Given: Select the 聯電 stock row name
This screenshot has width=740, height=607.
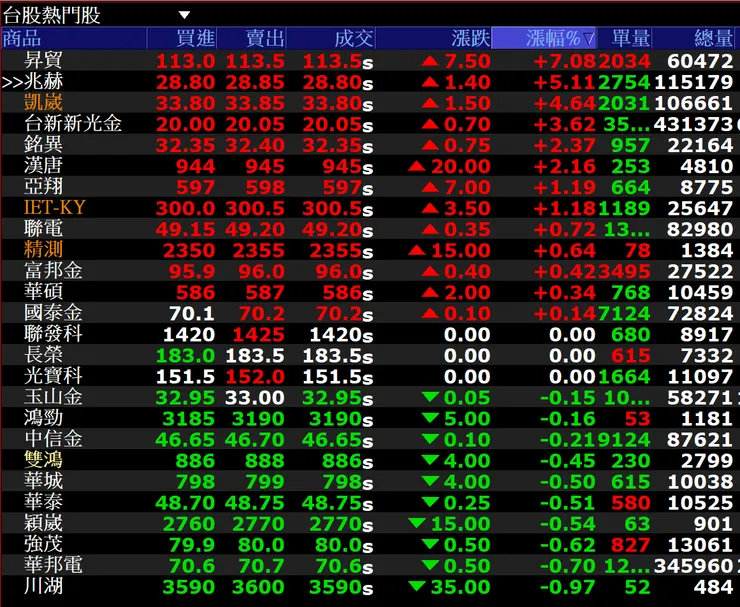Looking at the screenshot, I should (x=43, y=228).
